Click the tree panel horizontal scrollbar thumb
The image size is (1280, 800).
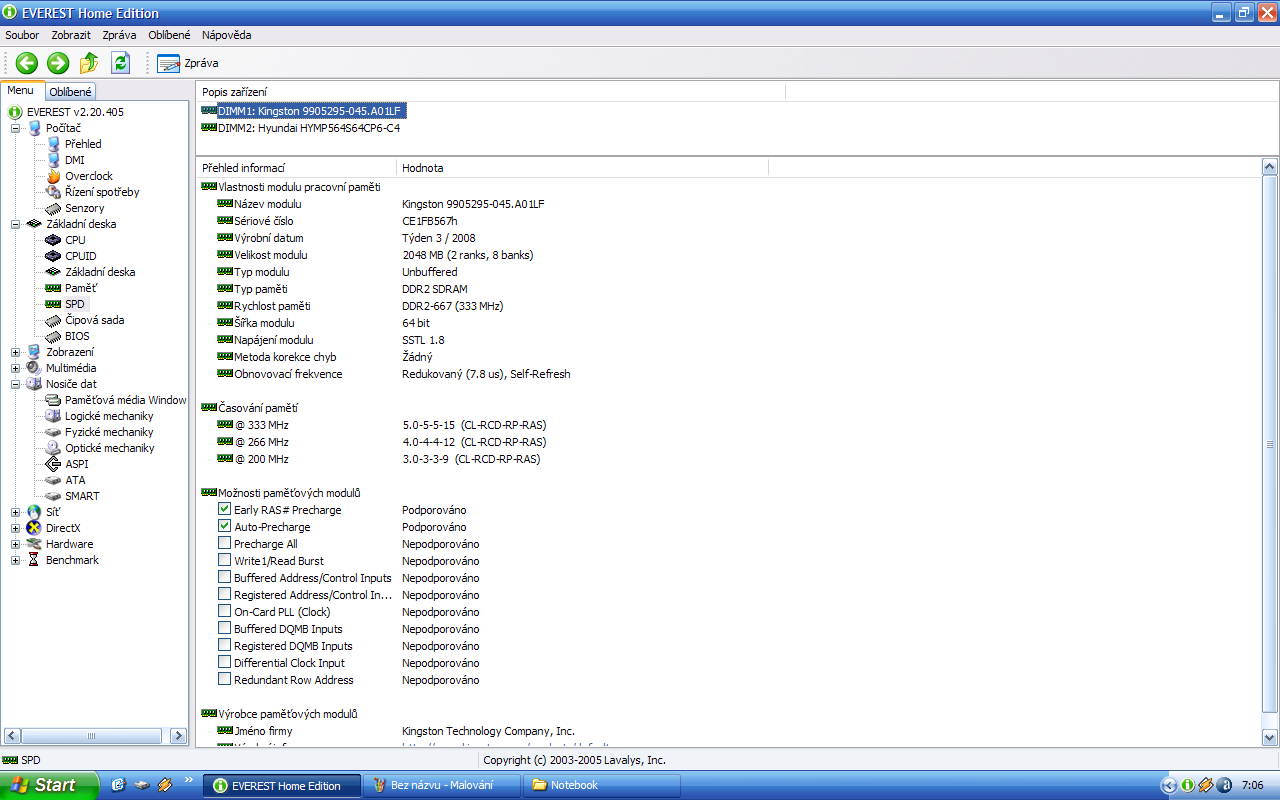pos(91,736)
